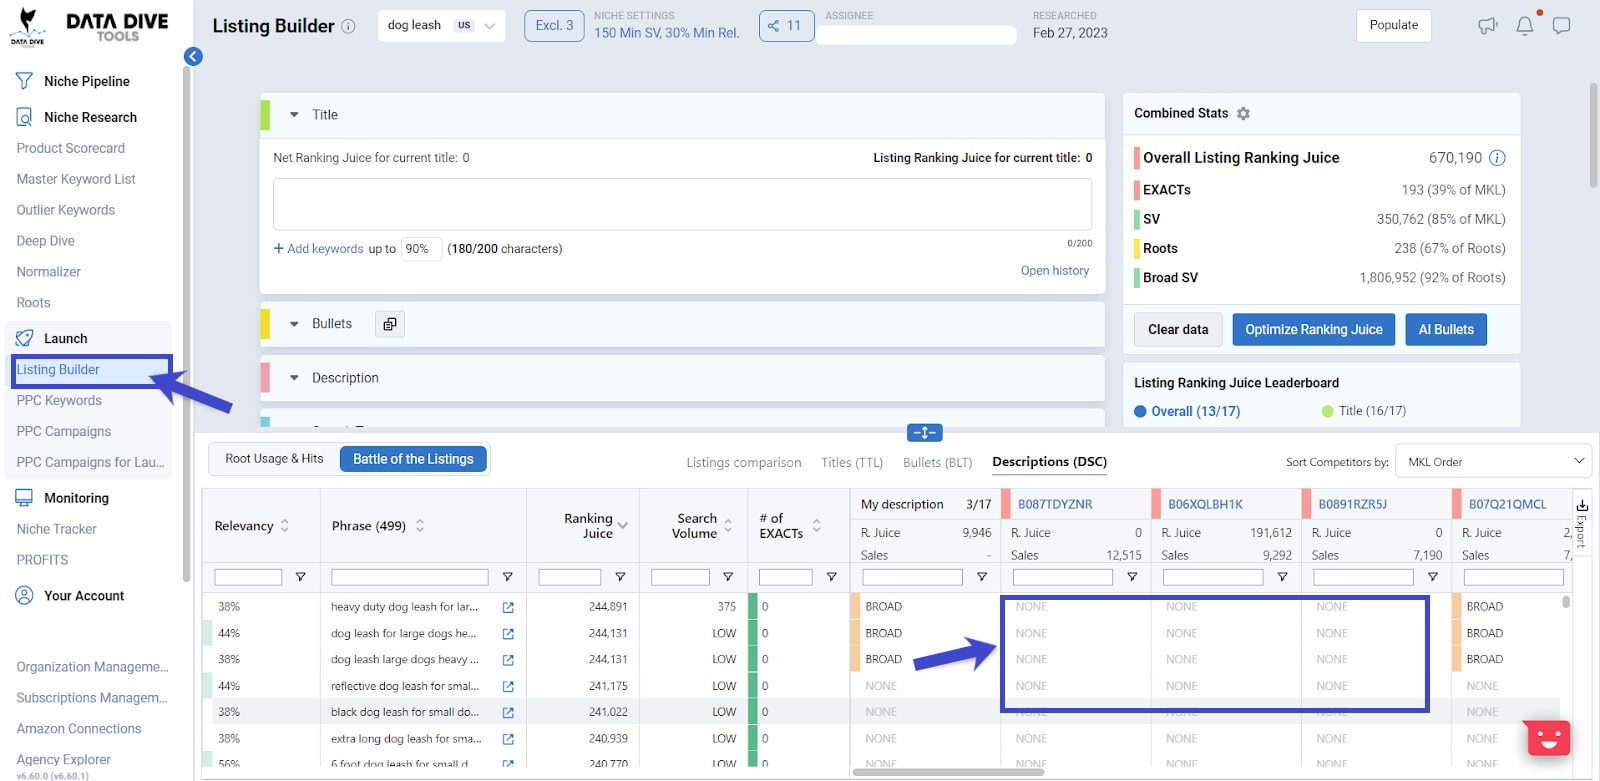Open the Listing Builder info icon
This screenshot has width=1600, height=781.
pyautogui.click(x=348, y=27)
